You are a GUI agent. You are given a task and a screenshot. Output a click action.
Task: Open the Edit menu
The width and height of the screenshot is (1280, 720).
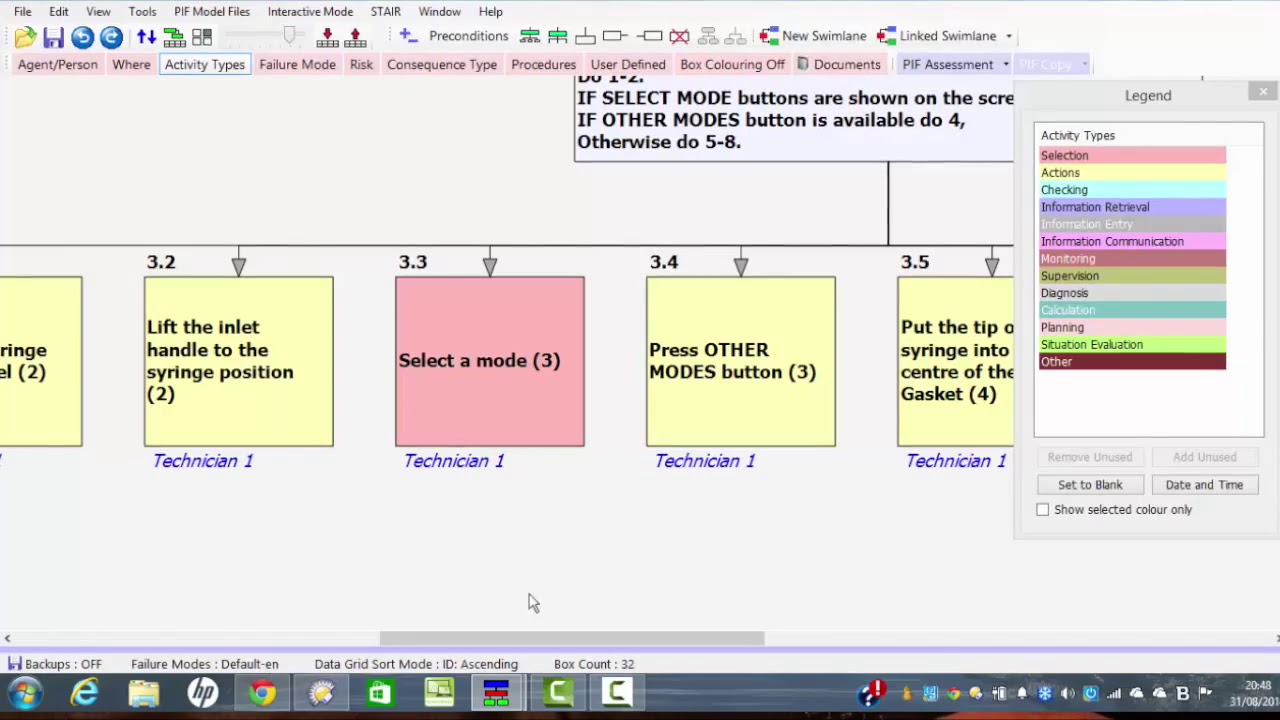(59, 11)
